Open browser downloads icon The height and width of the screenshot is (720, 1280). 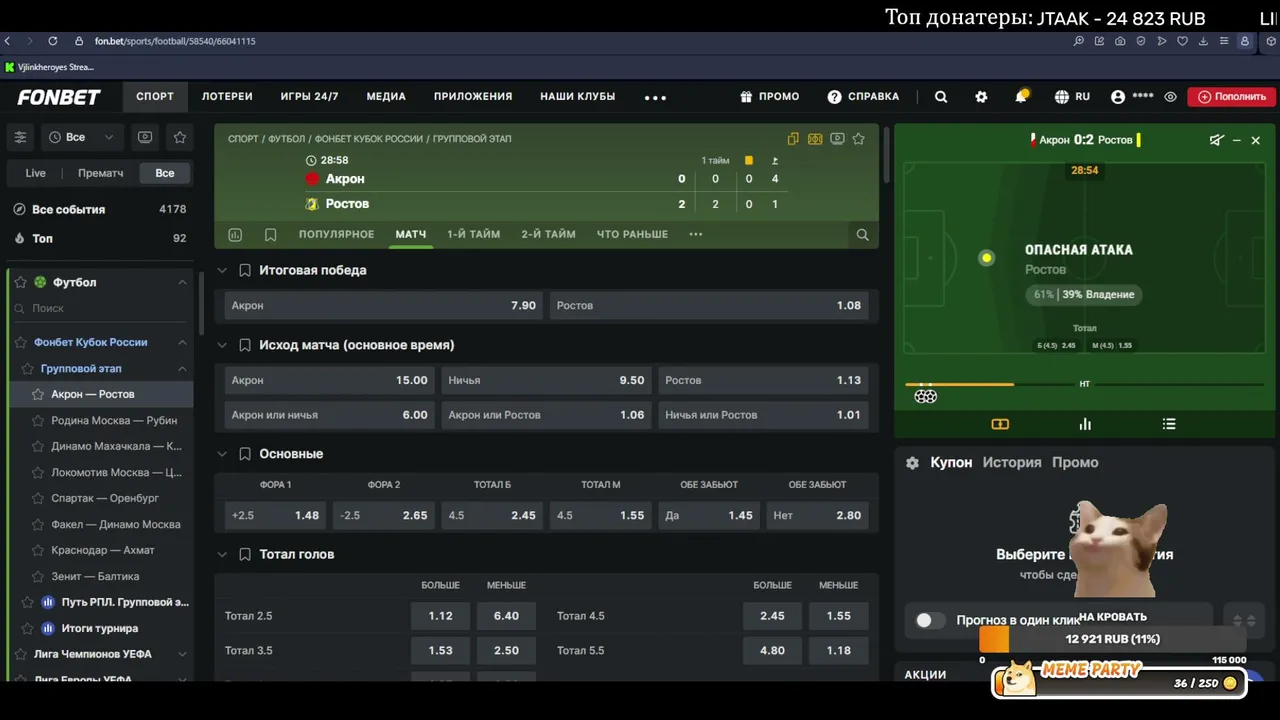tap(1203, 41)
